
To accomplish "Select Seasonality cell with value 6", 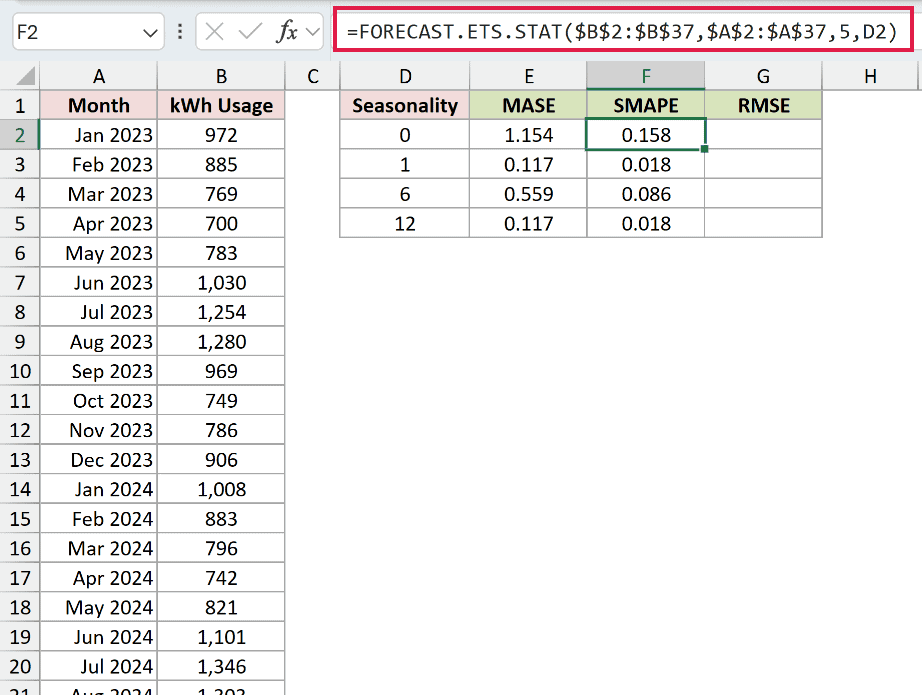I will click(x=405, y=194).
